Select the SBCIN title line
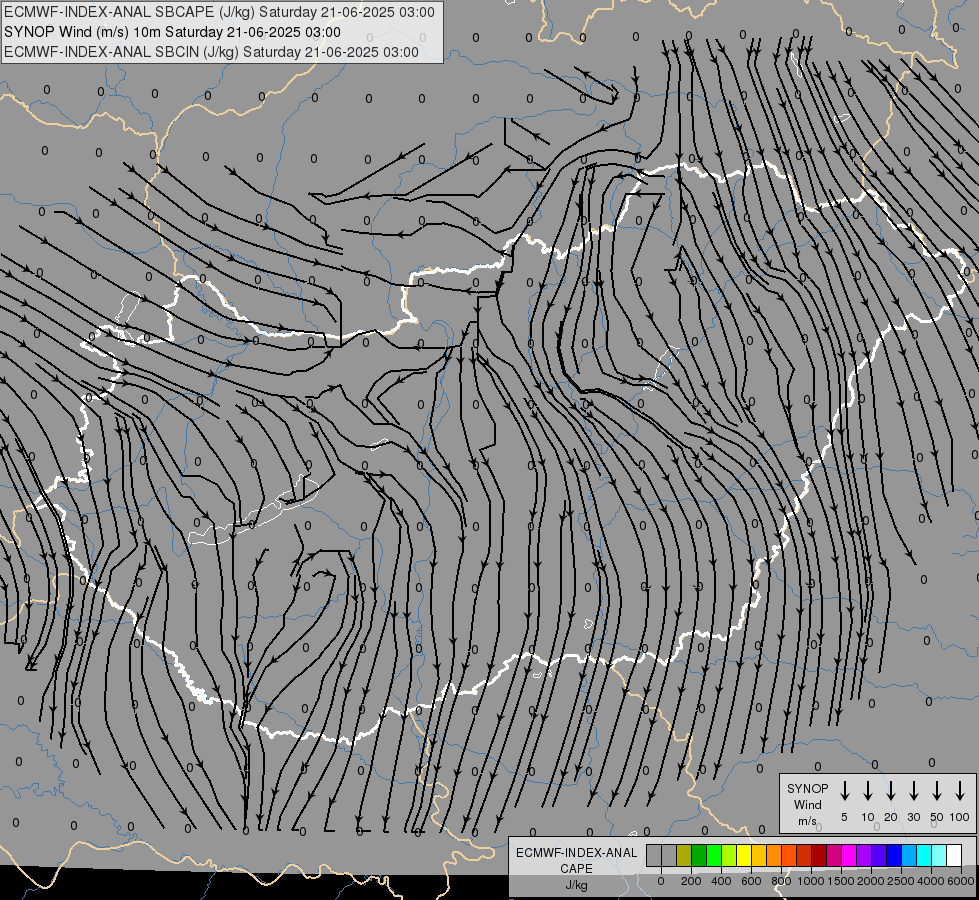 pos(211,52)
